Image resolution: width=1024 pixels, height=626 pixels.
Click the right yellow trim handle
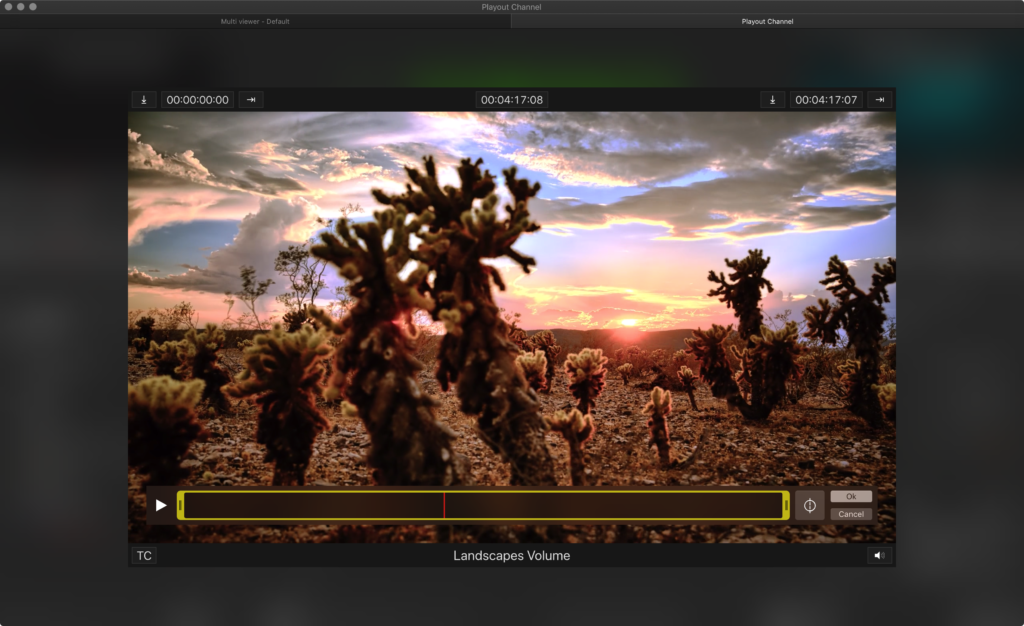[x=786, y=505]
